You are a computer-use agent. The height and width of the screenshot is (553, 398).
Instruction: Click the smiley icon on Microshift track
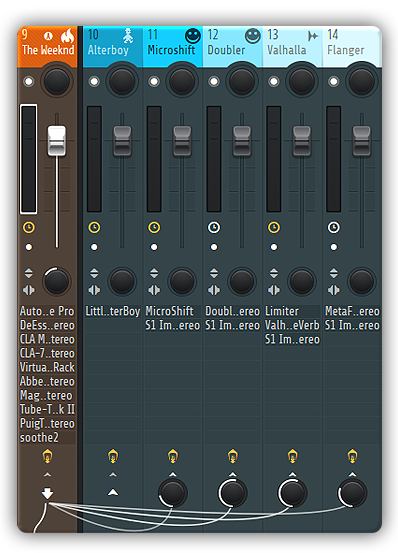click(x=192, y=36)
